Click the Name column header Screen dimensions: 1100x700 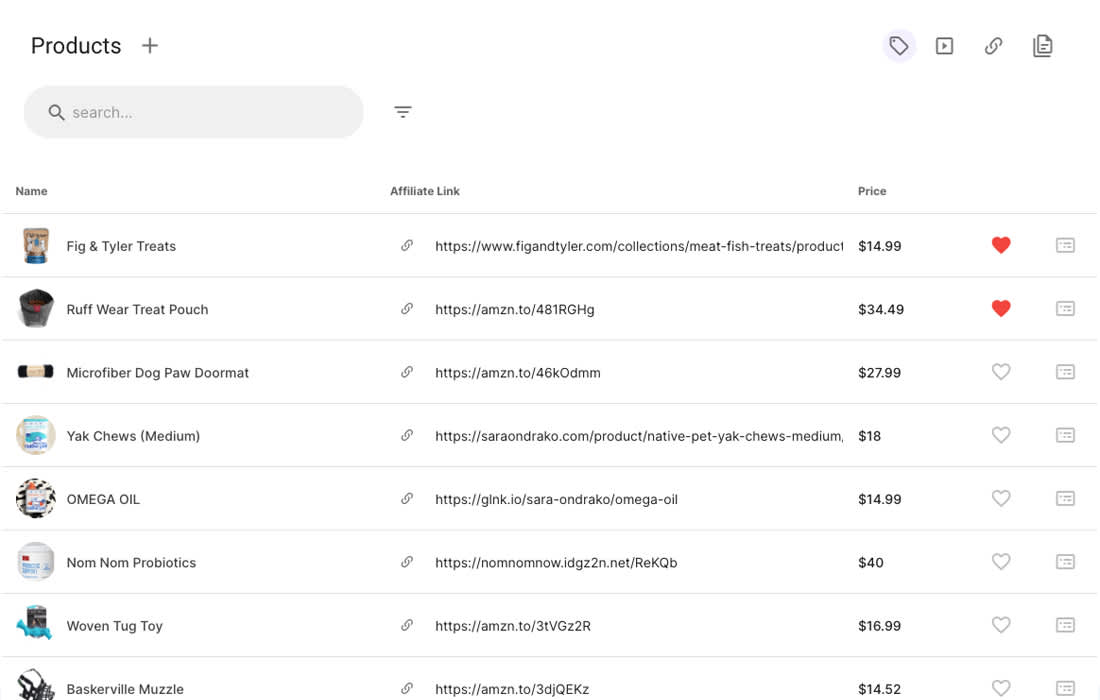point(32,191)
